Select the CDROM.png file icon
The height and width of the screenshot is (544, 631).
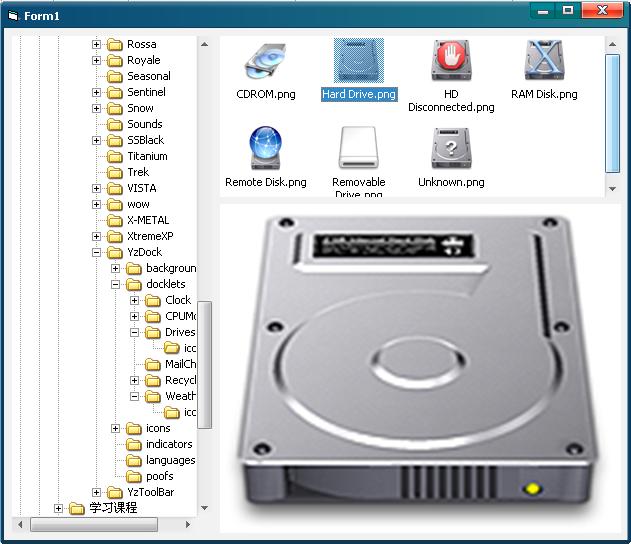coord(265,62)
